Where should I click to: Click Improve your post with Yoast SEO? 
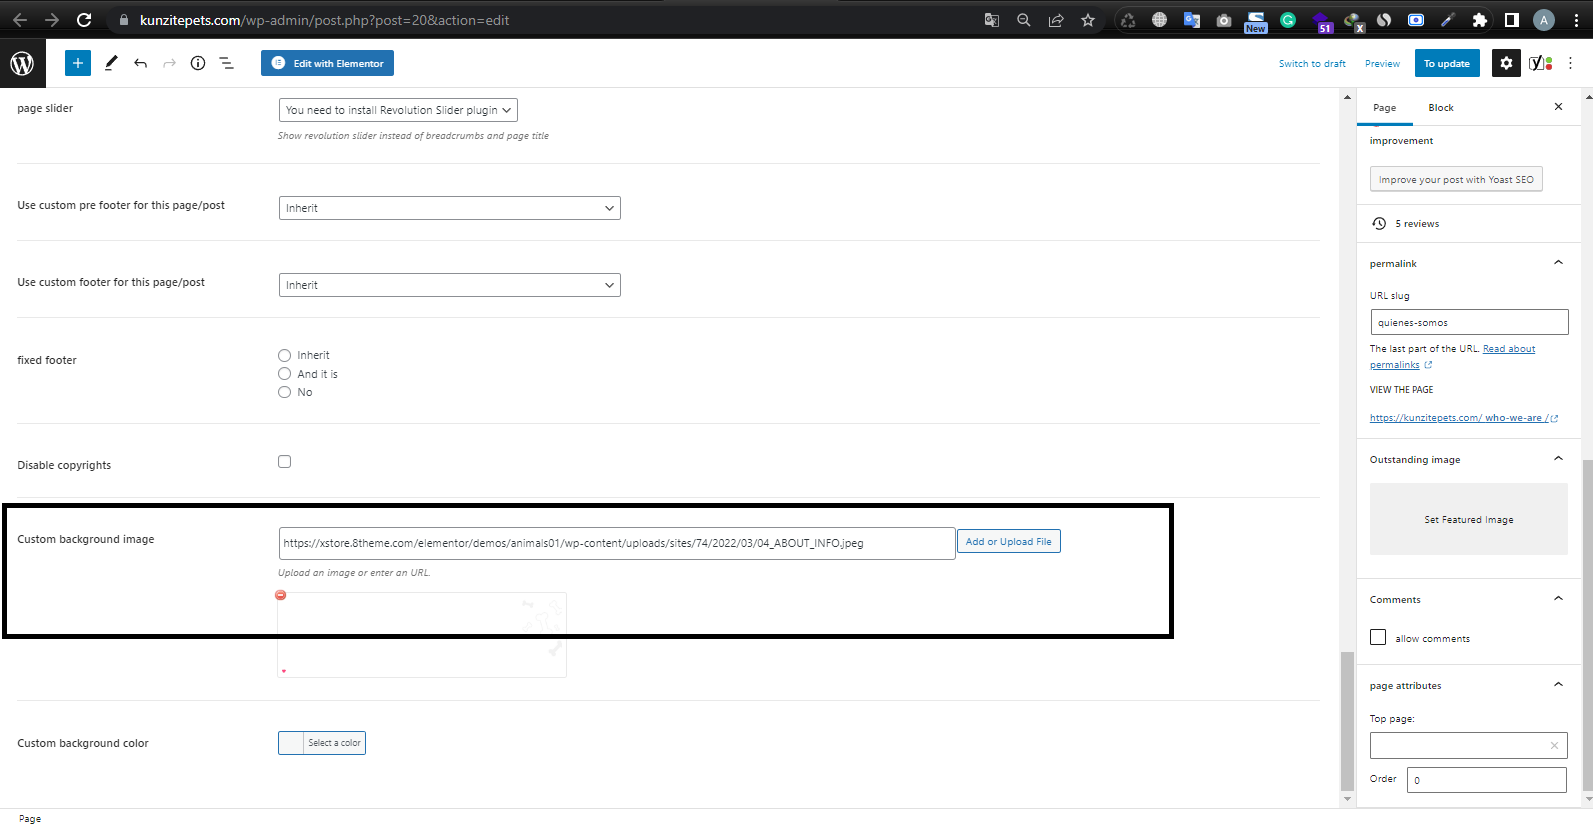pos(1456,179)
